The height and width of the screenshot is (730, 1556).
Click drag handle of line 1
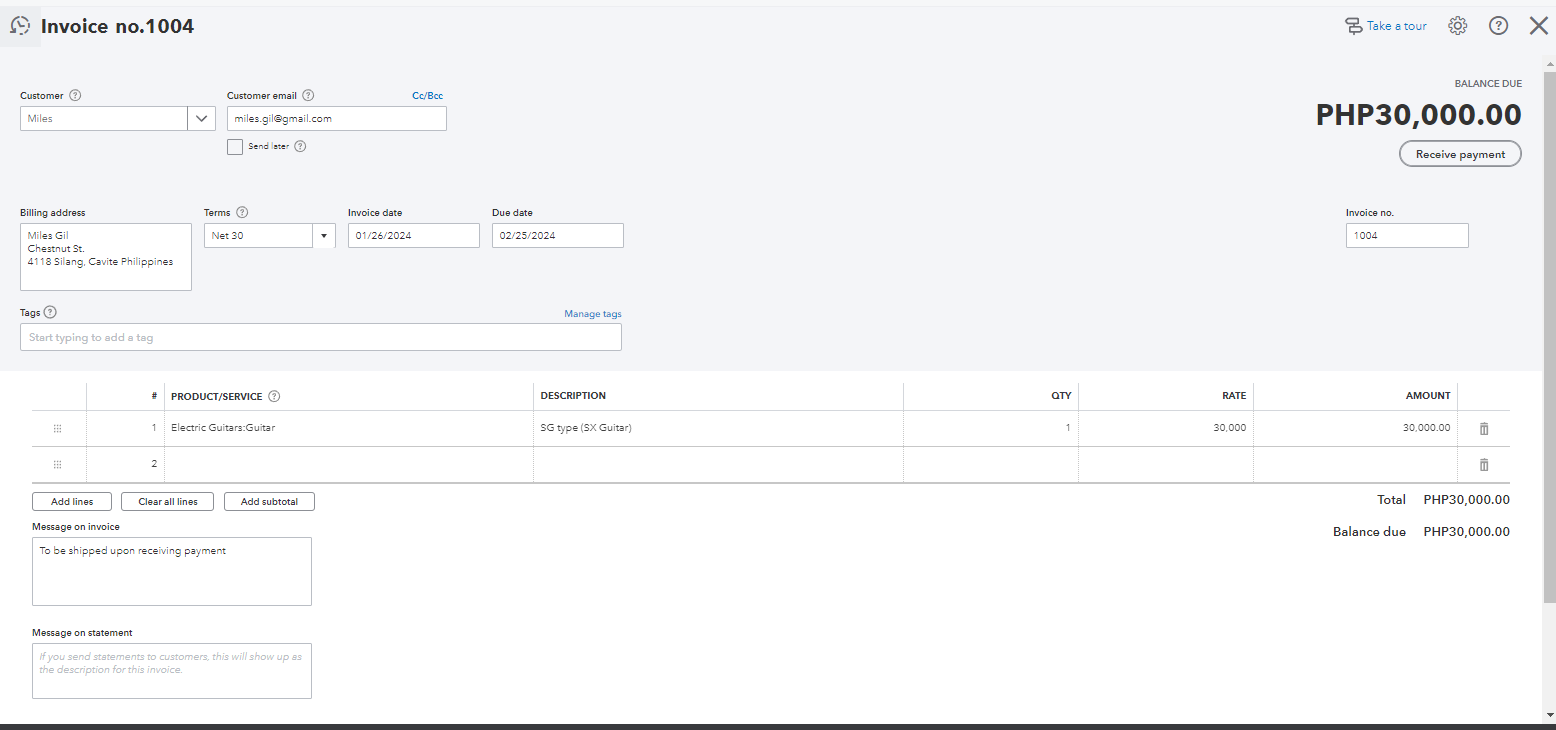click(57, 428)
